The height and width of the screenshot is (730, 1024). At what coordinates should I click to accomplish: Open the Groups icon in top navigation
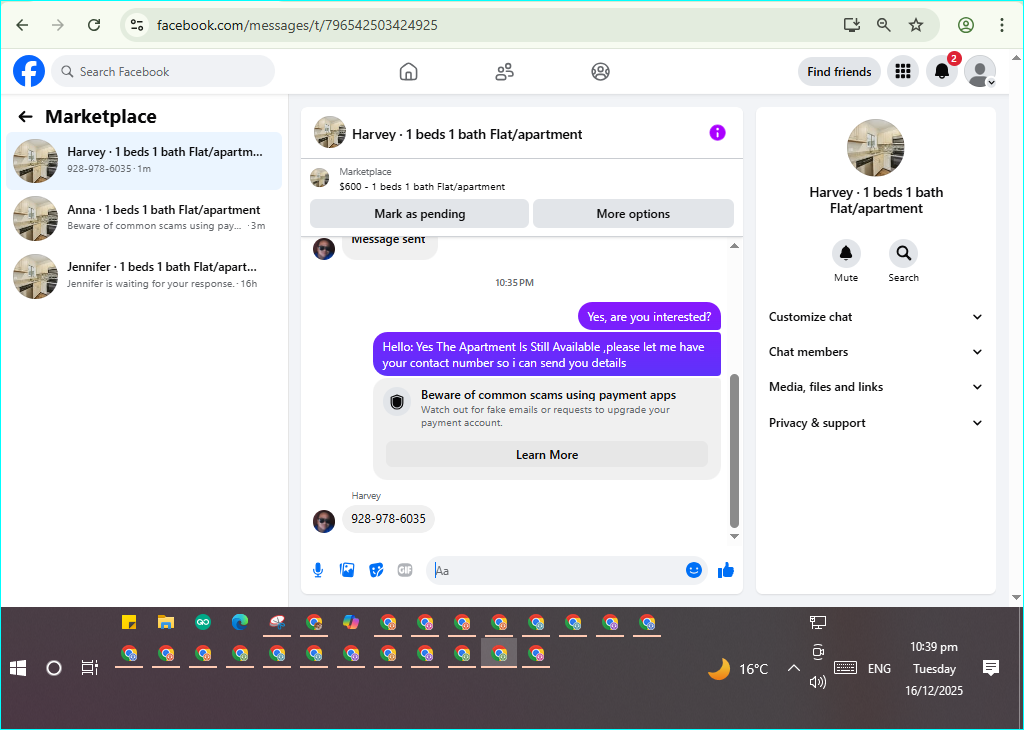click(x=600, y=71)
